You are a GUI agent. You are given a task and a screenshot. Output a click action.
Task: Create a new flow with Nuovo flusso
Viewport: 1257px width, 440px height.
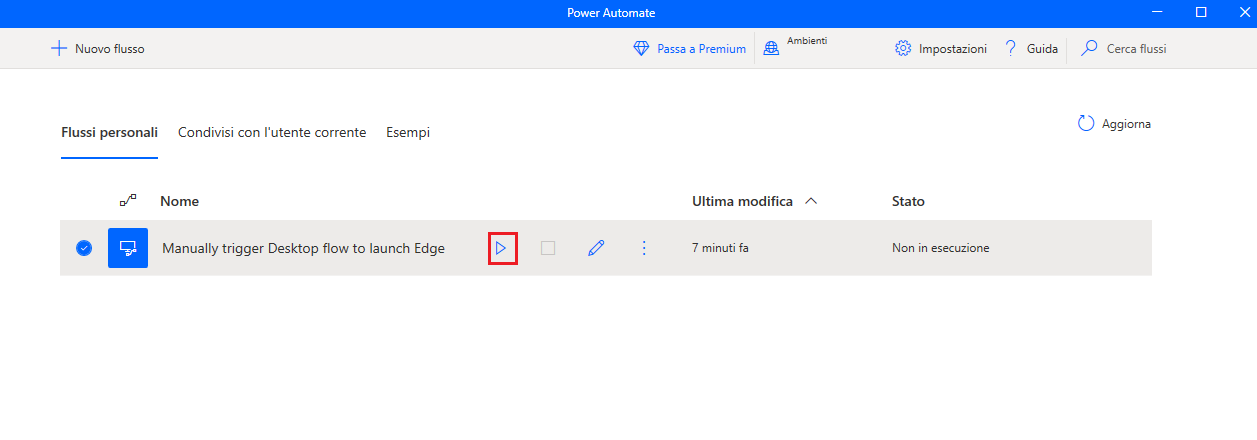click(98, 48)
